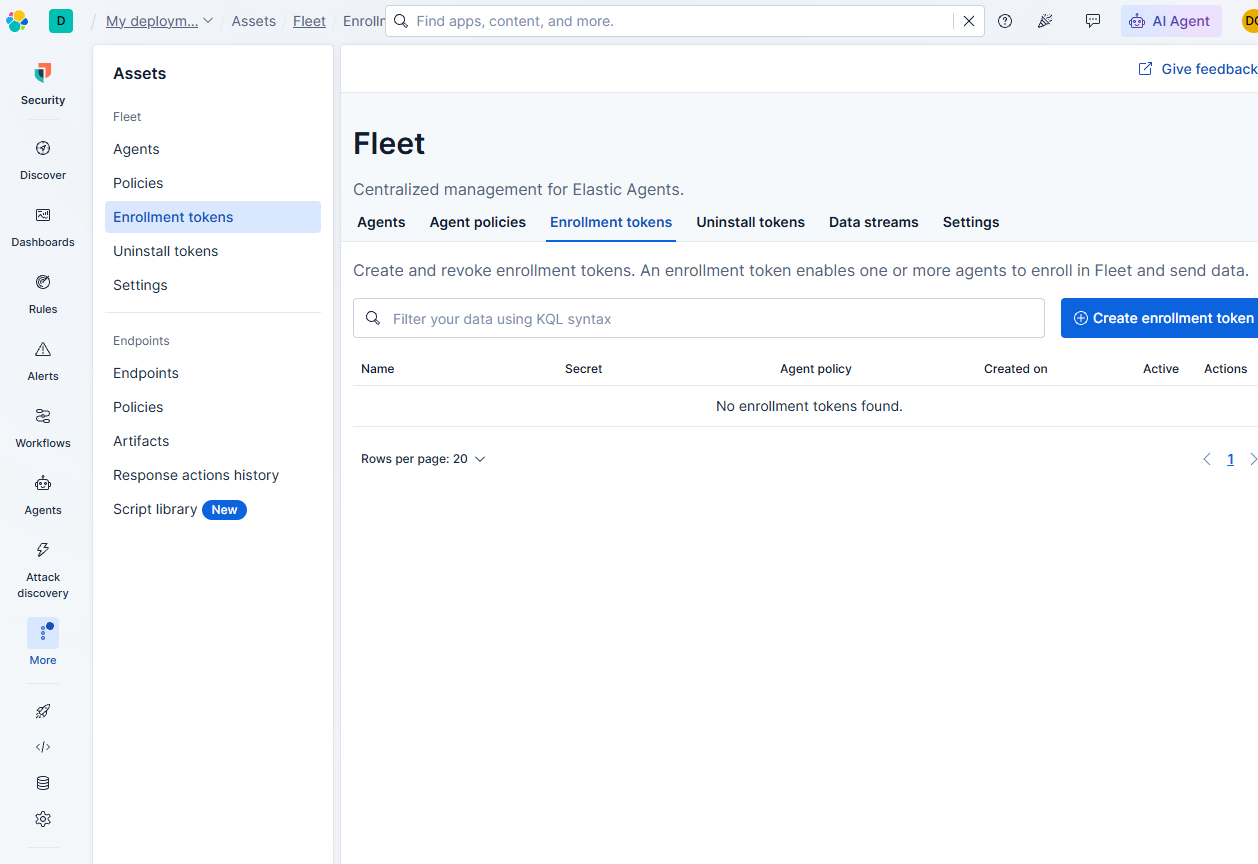Click the database stack icon in sidebar
Viewport: 1258px width, 864px height.
43,783
